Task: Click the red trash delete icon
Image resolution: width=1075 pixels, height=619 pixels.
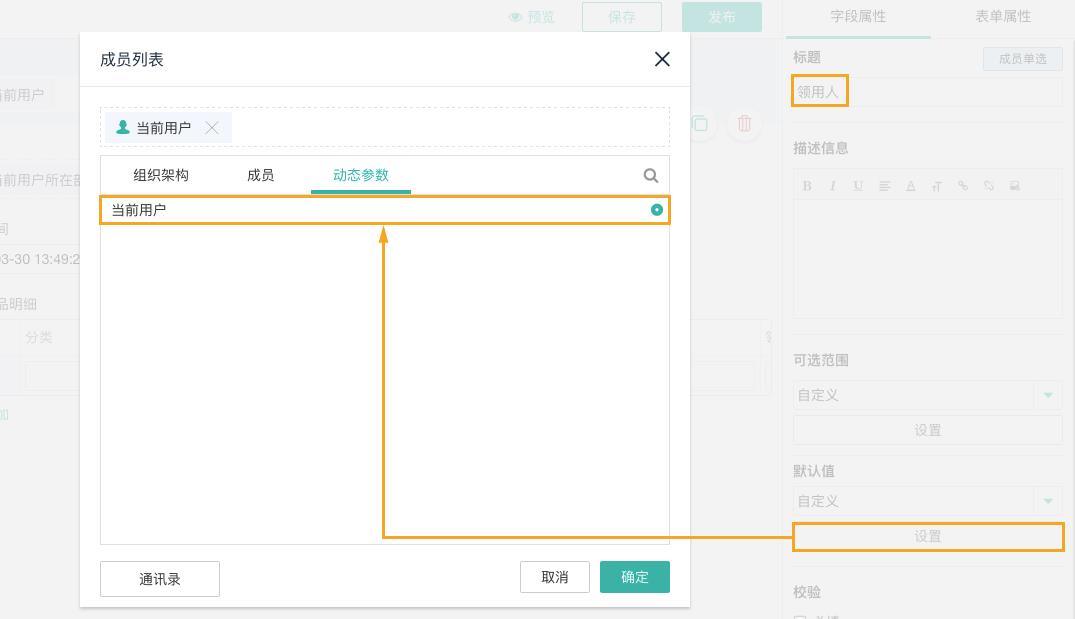Action: point(744,123)
